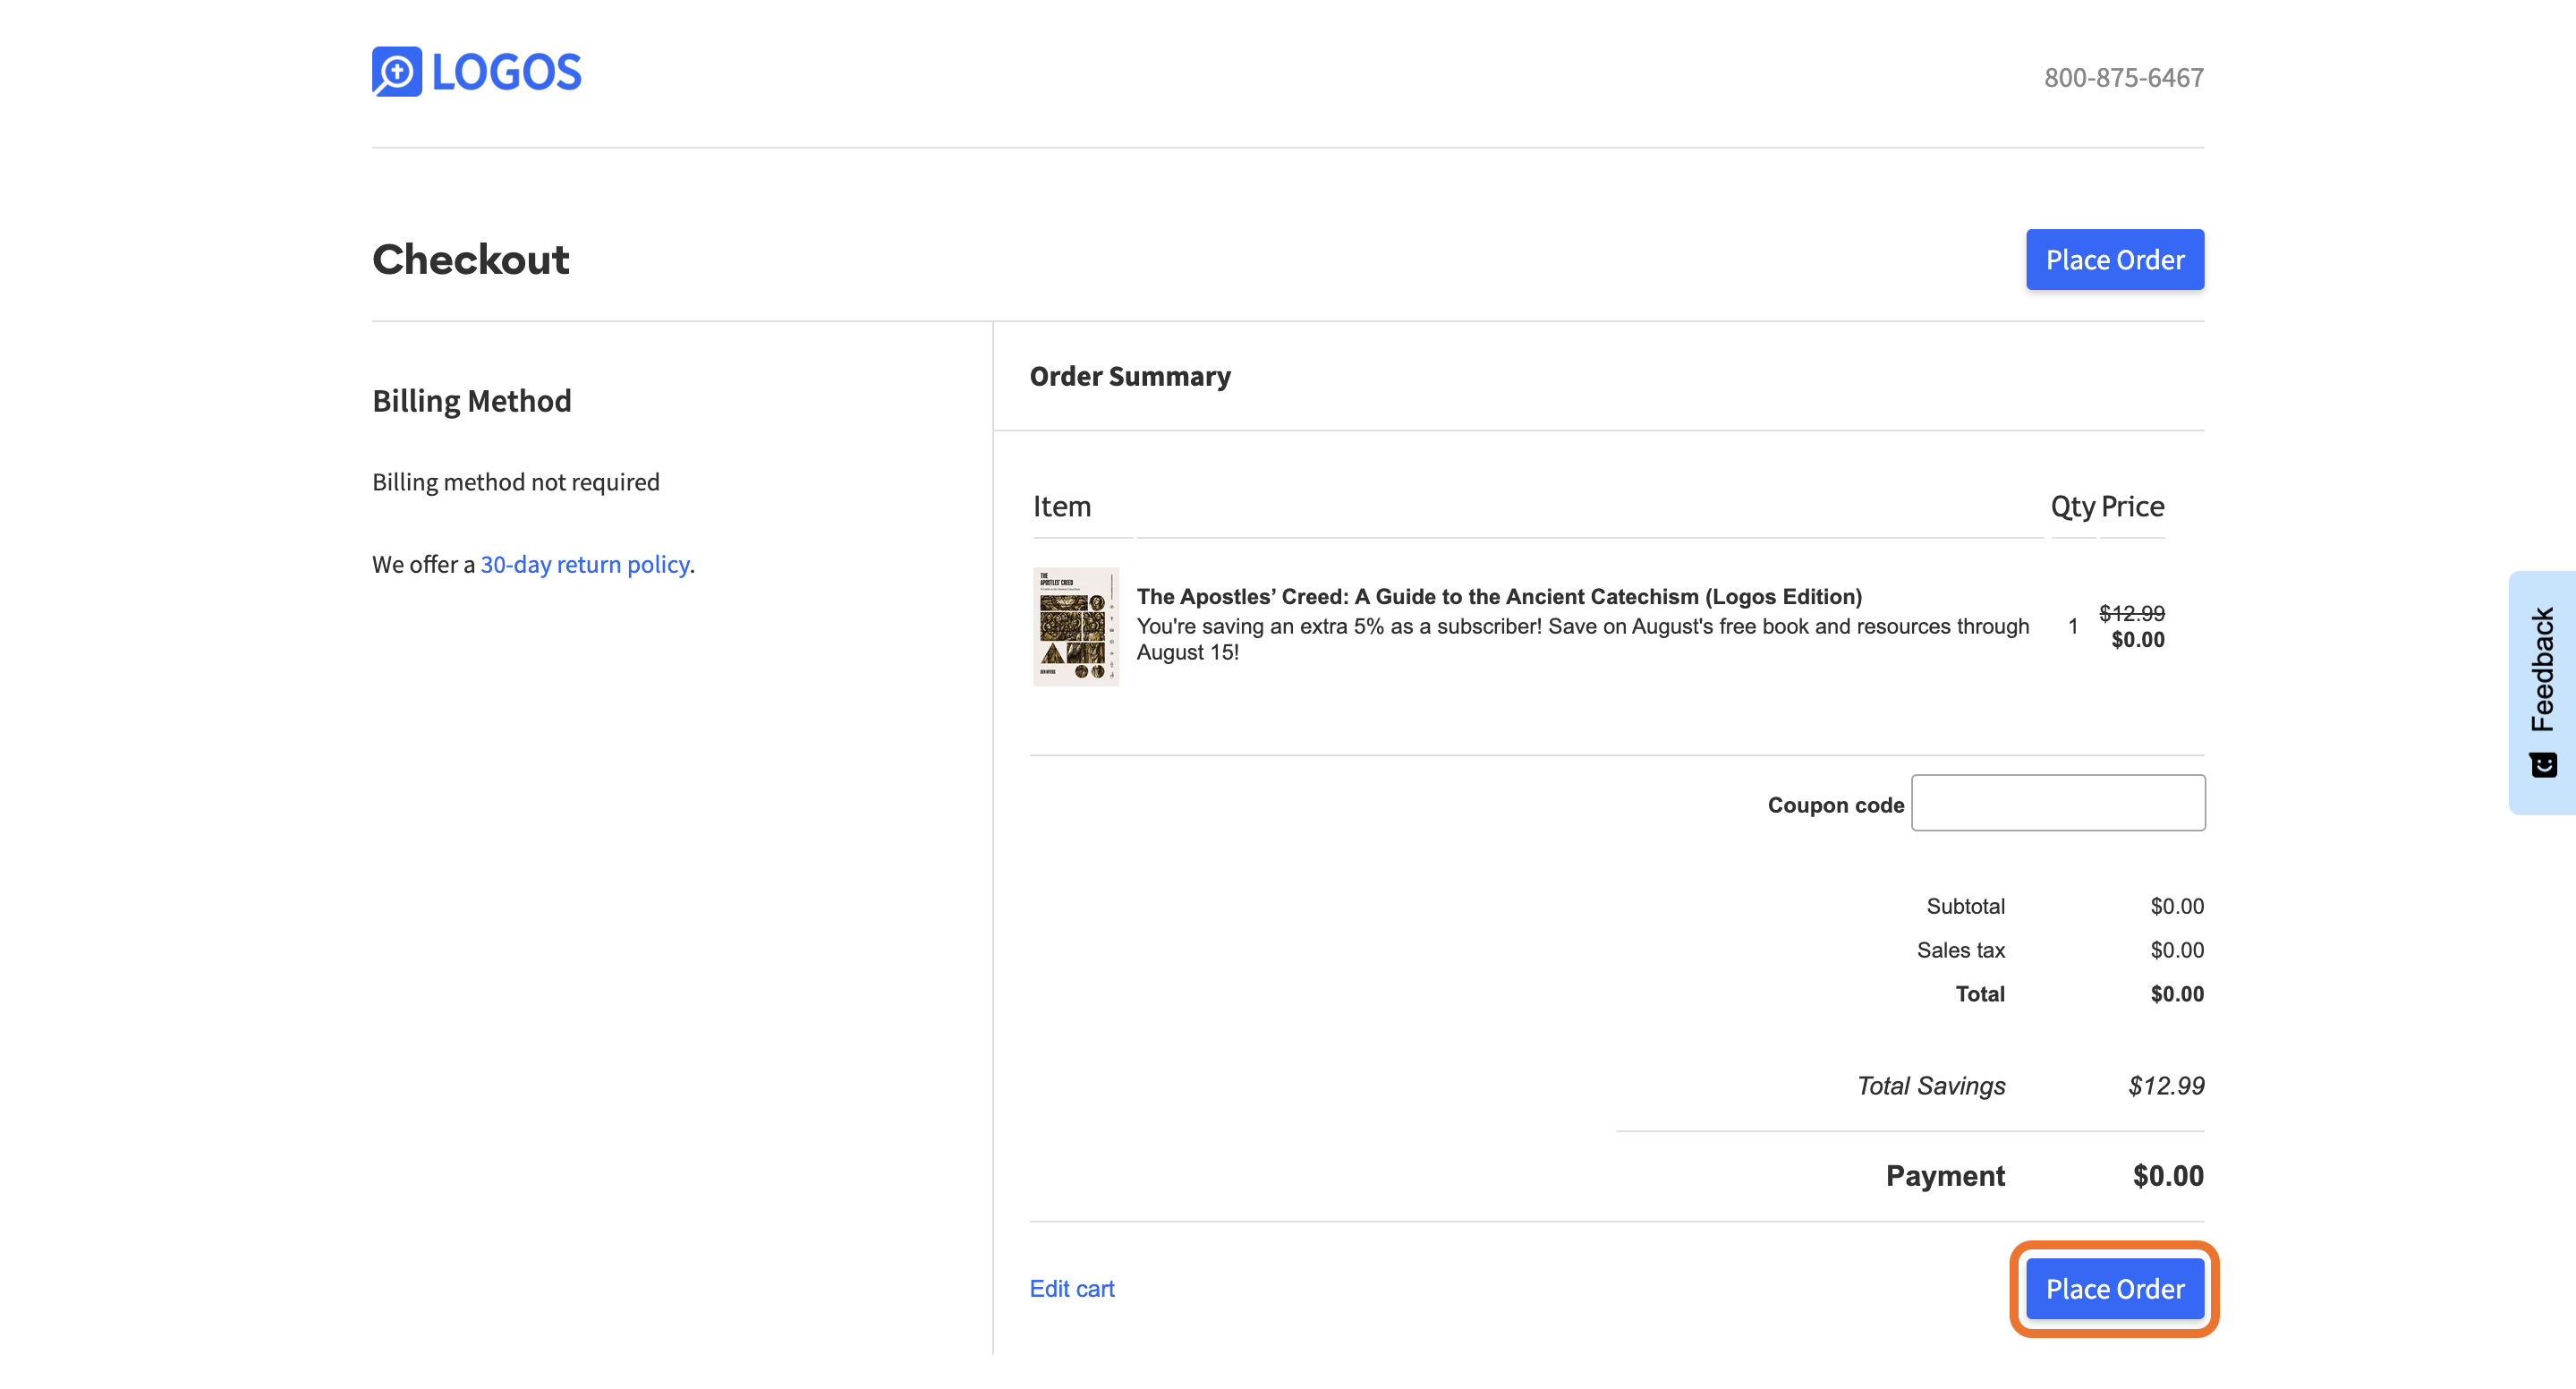Click the Qty column header

pyautogui.click(x=2073, y=507)
